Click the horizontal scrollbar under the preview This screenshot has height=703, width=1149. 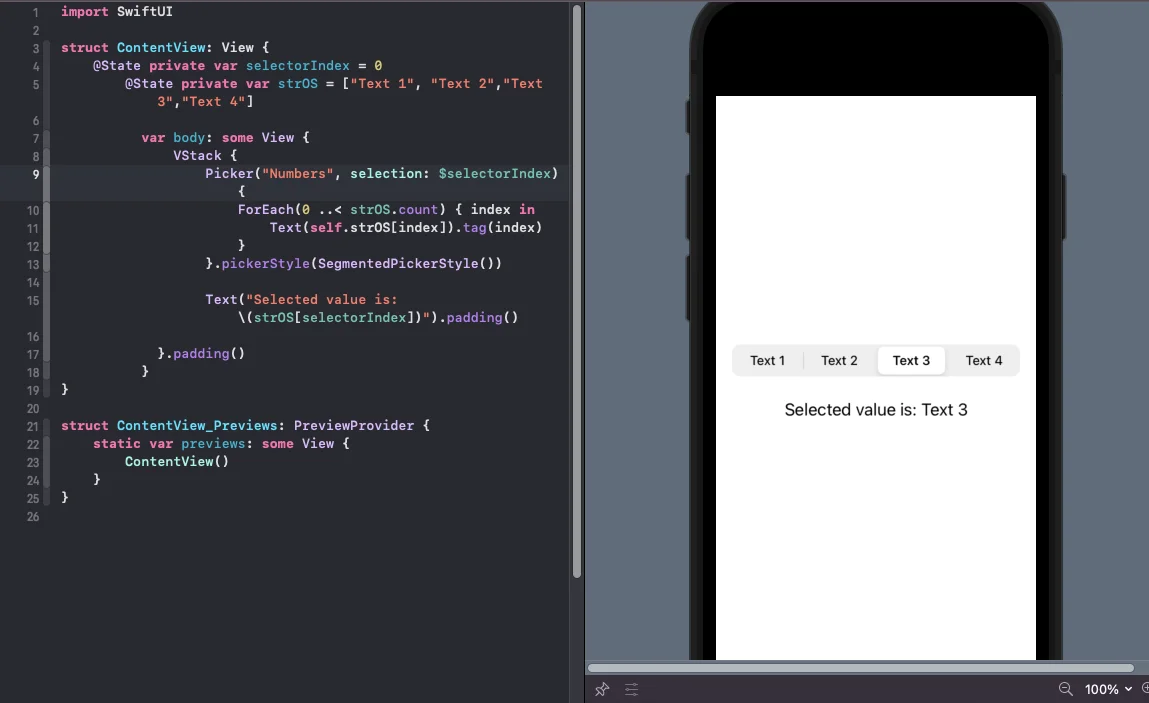click(x=860, y=668)
